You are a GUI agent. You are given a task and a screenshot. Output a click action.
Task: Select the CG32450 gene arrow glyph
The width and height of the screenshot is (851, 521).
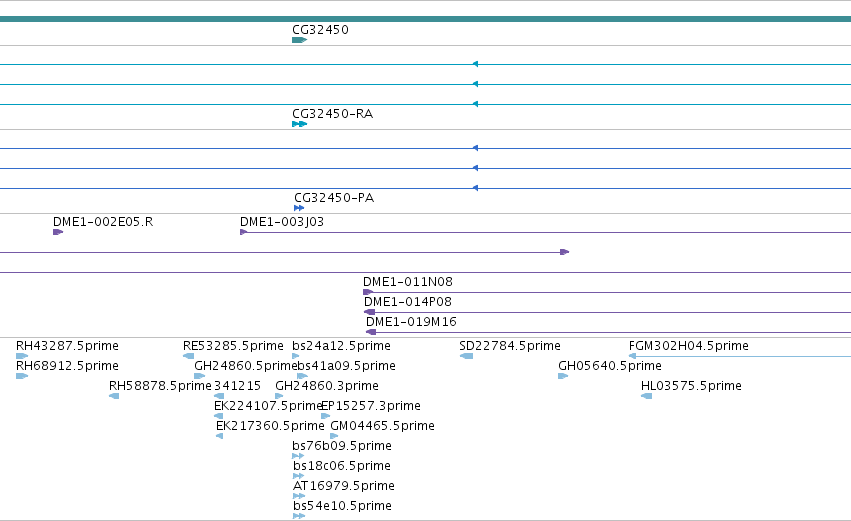click(300, 40)
